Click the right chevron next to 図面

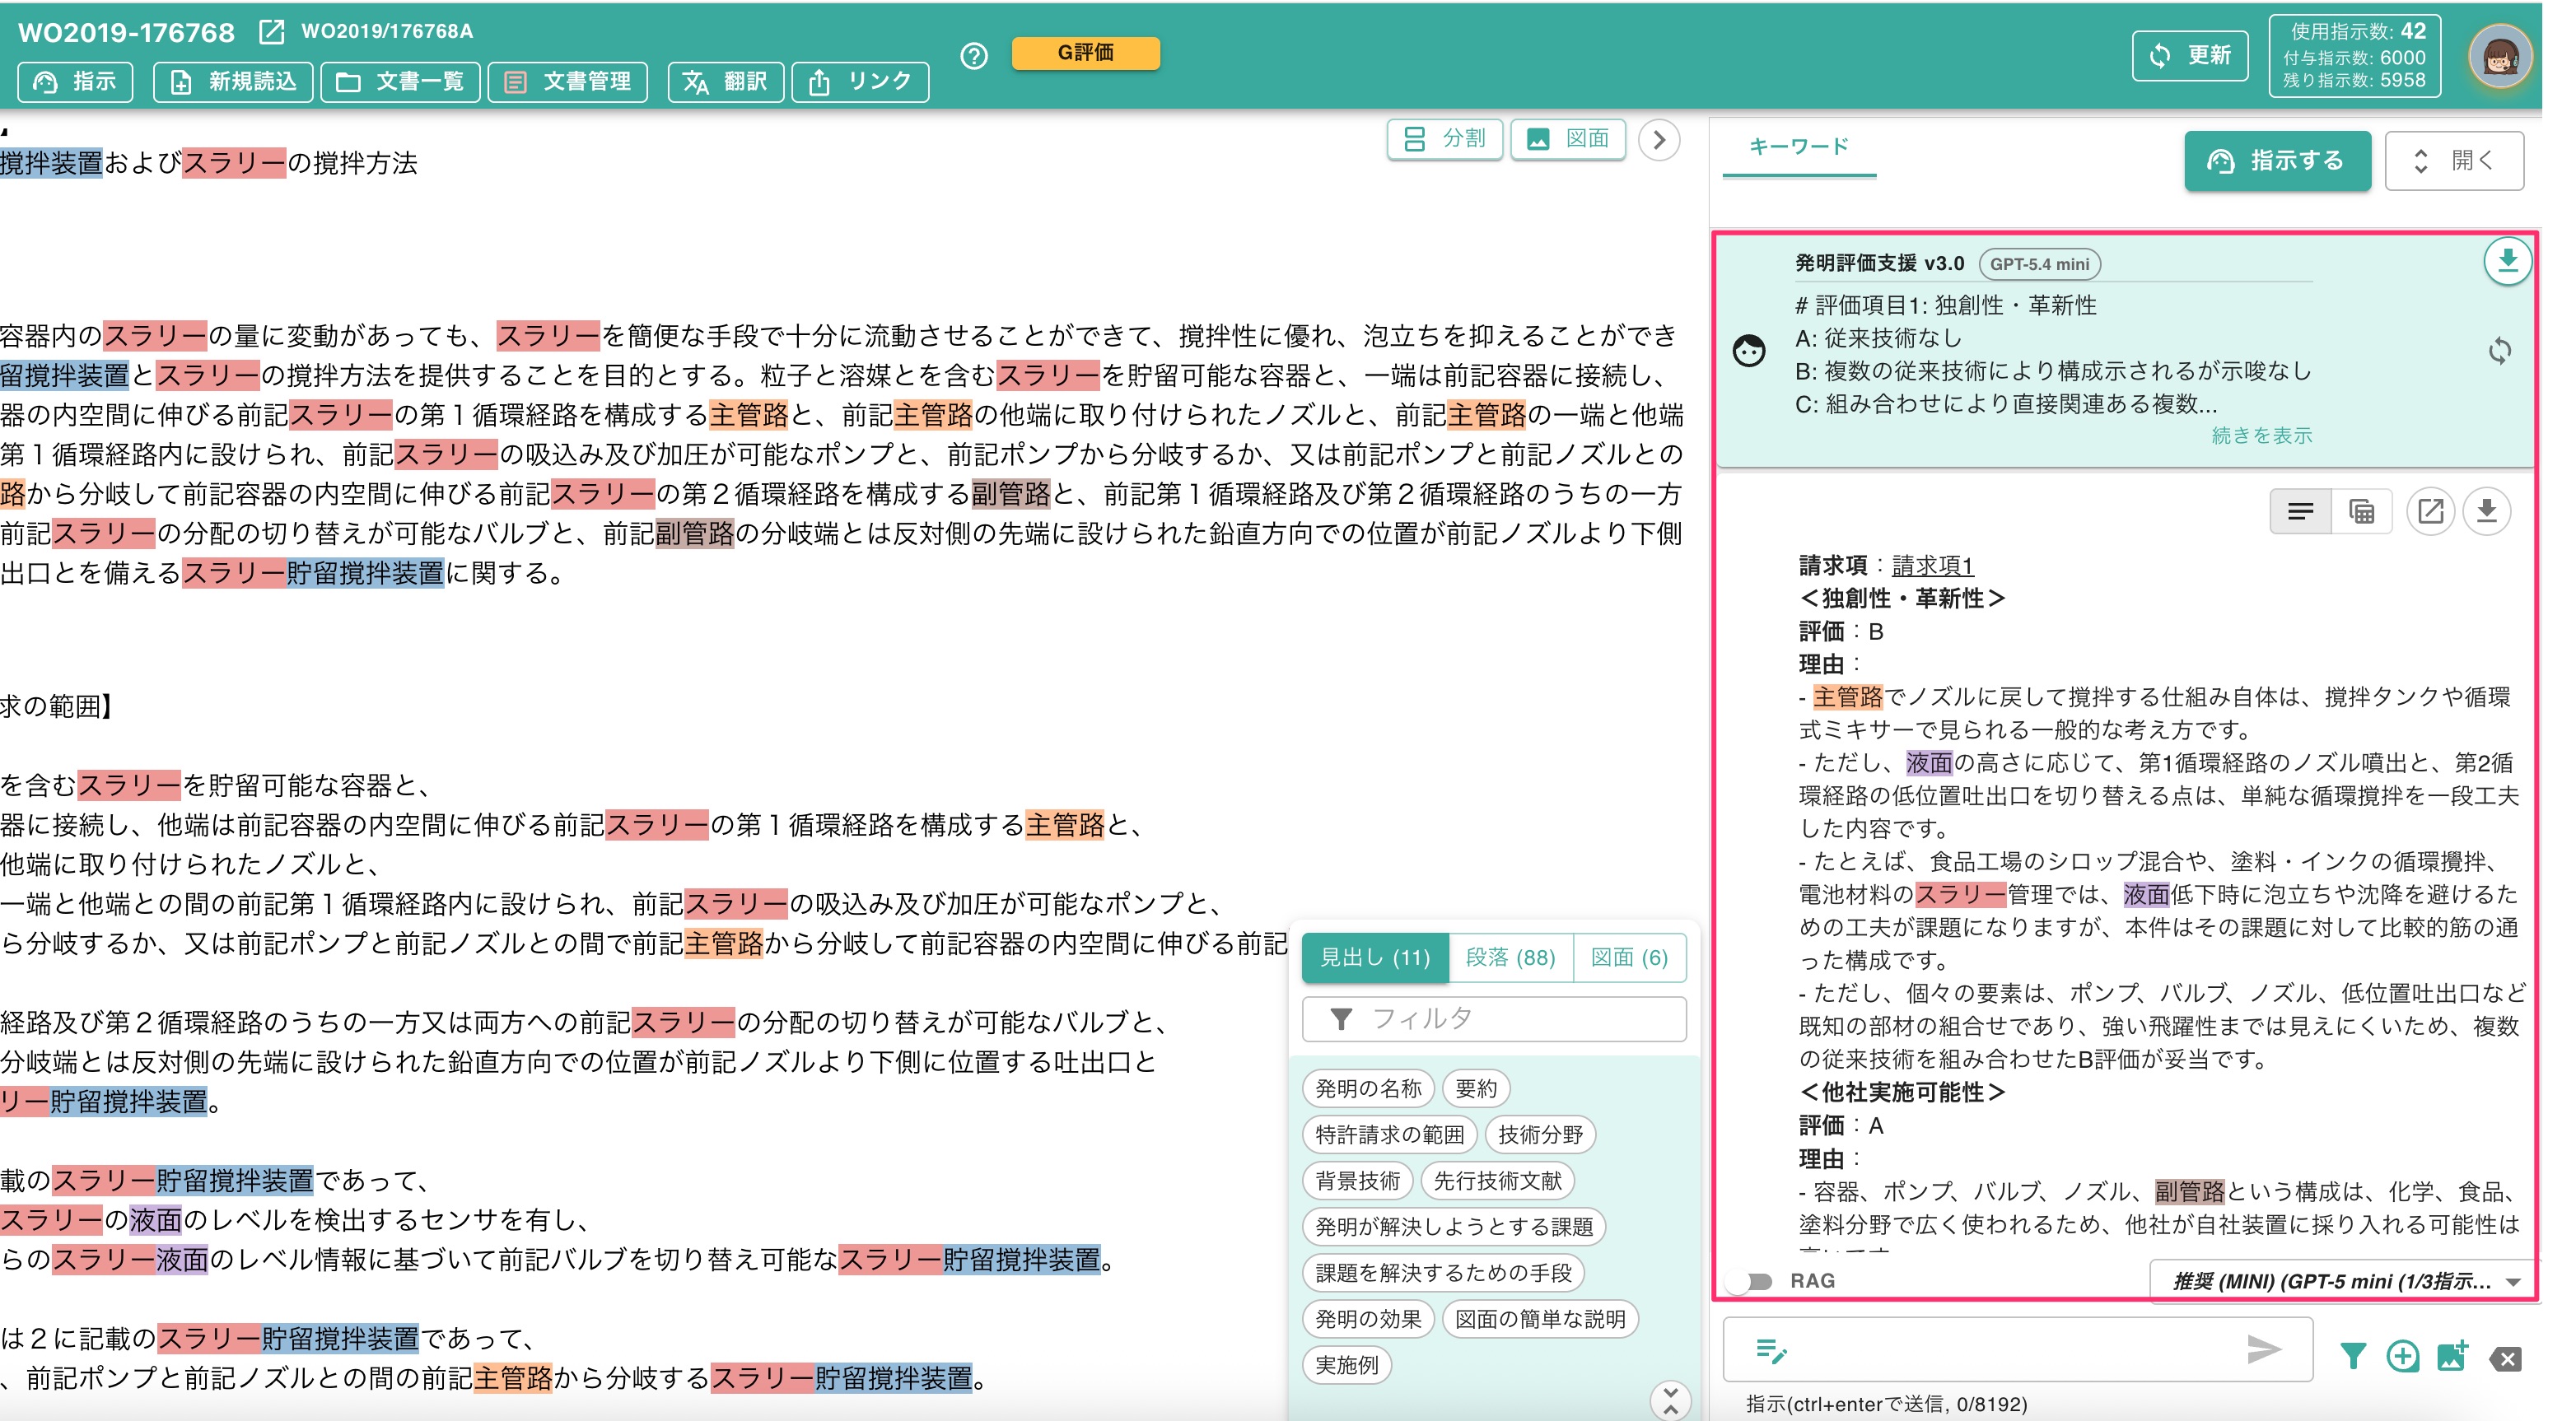[1659, 140]
